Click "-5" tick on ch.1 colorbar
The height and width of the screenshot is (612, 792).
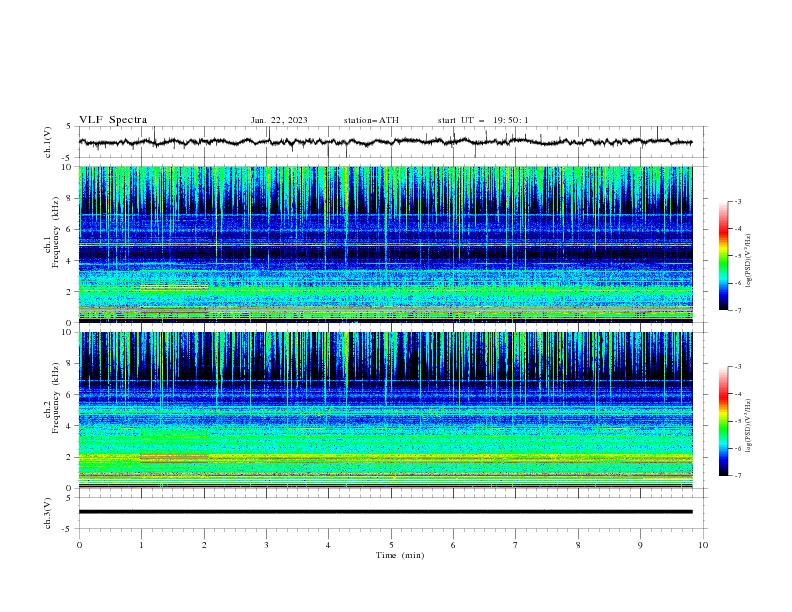[737, 256]
